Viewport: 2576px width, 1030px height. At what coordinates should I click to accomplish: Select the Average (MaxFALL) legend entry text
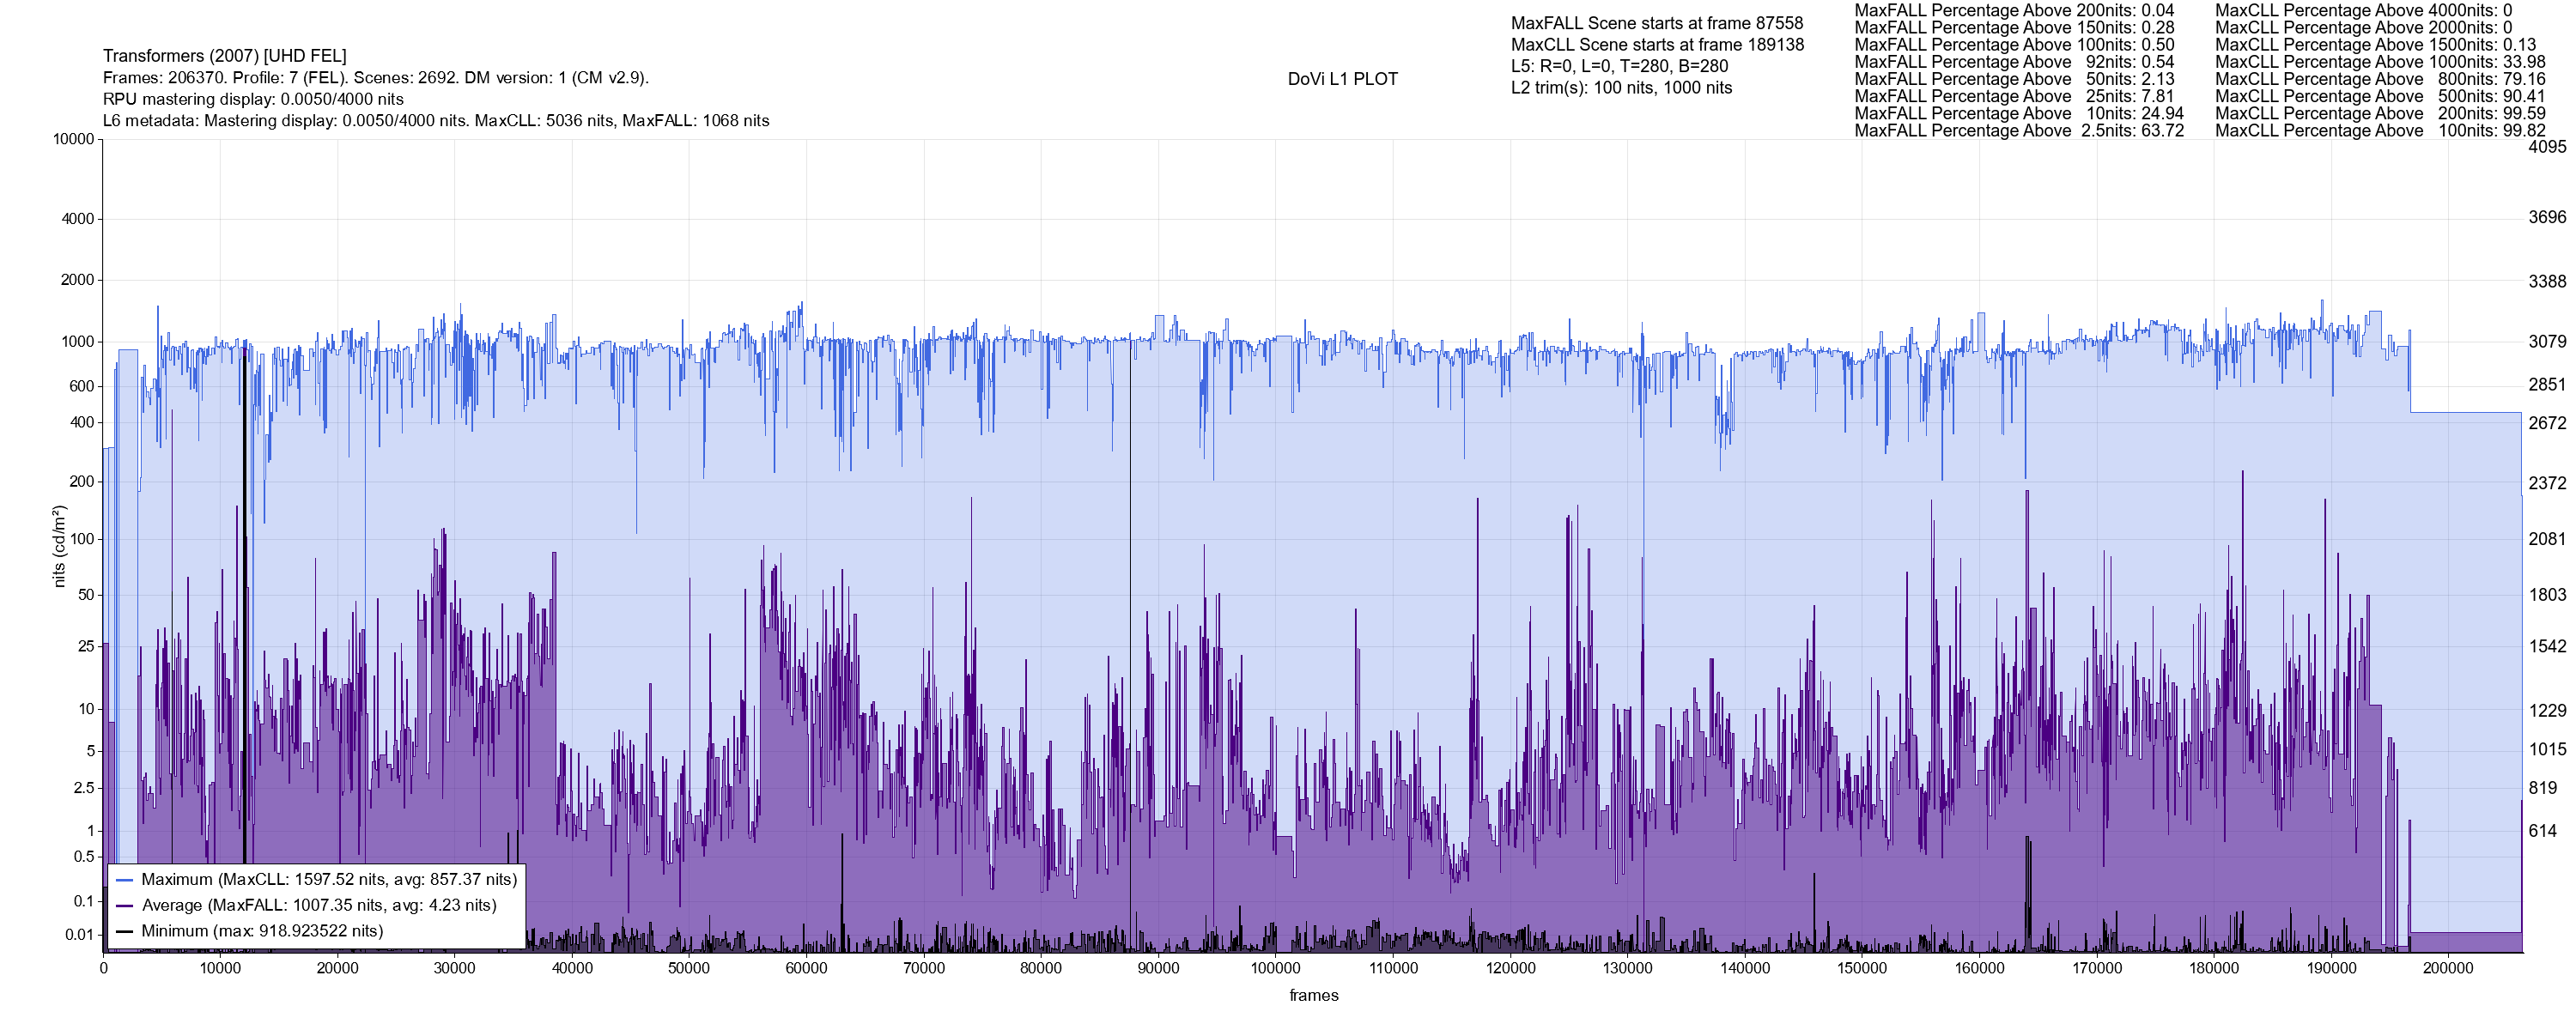319,906
